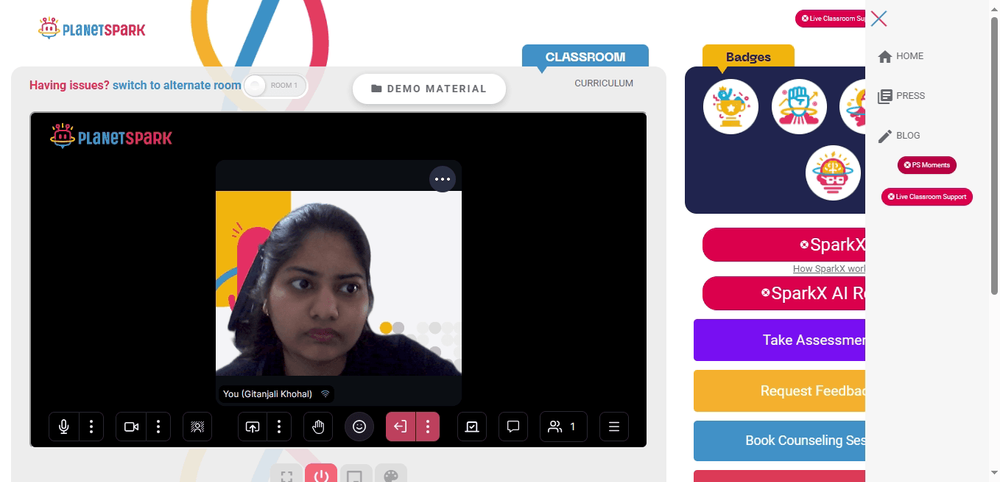
Task: Click the Live Classroom Support pill in the header
Action: coord(830,18)
